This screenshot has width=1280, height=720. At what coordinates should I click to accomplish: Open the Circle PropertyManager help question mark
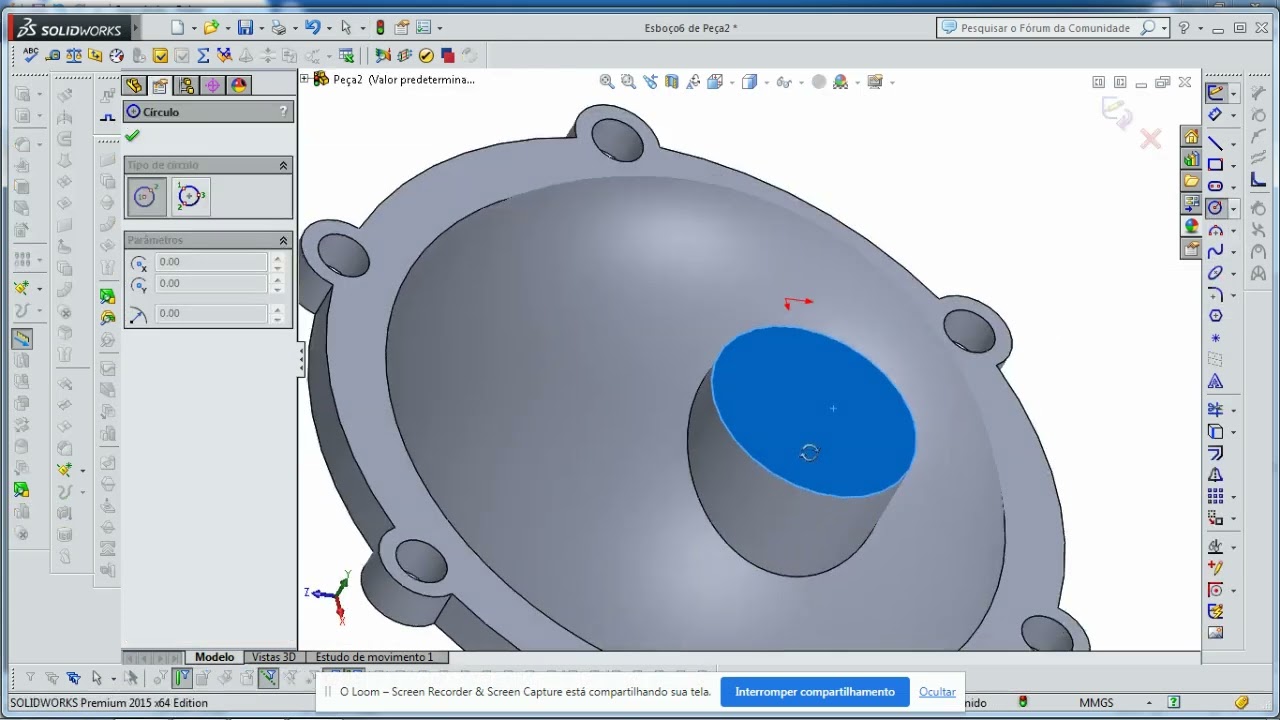click(283, 112)
